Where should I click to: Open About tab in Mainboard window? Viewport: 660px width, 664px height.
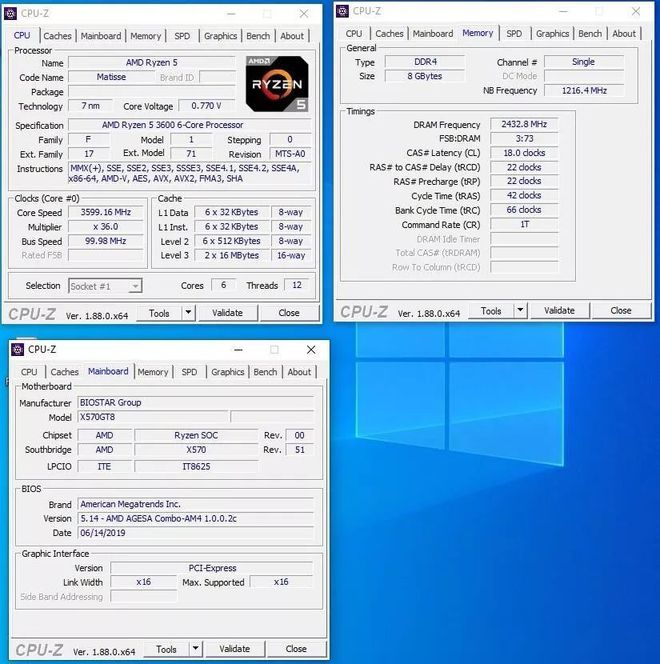299,372
